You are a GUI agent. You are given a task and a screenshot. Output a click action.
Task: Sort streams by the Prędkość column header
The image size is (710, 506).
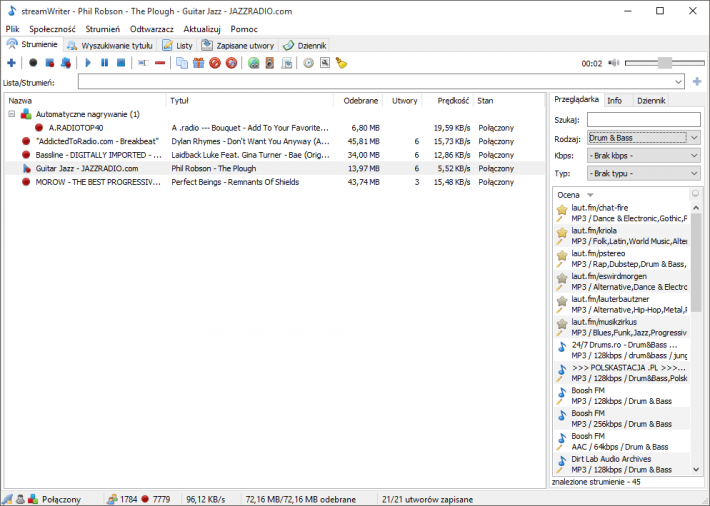tap(448, 101)
